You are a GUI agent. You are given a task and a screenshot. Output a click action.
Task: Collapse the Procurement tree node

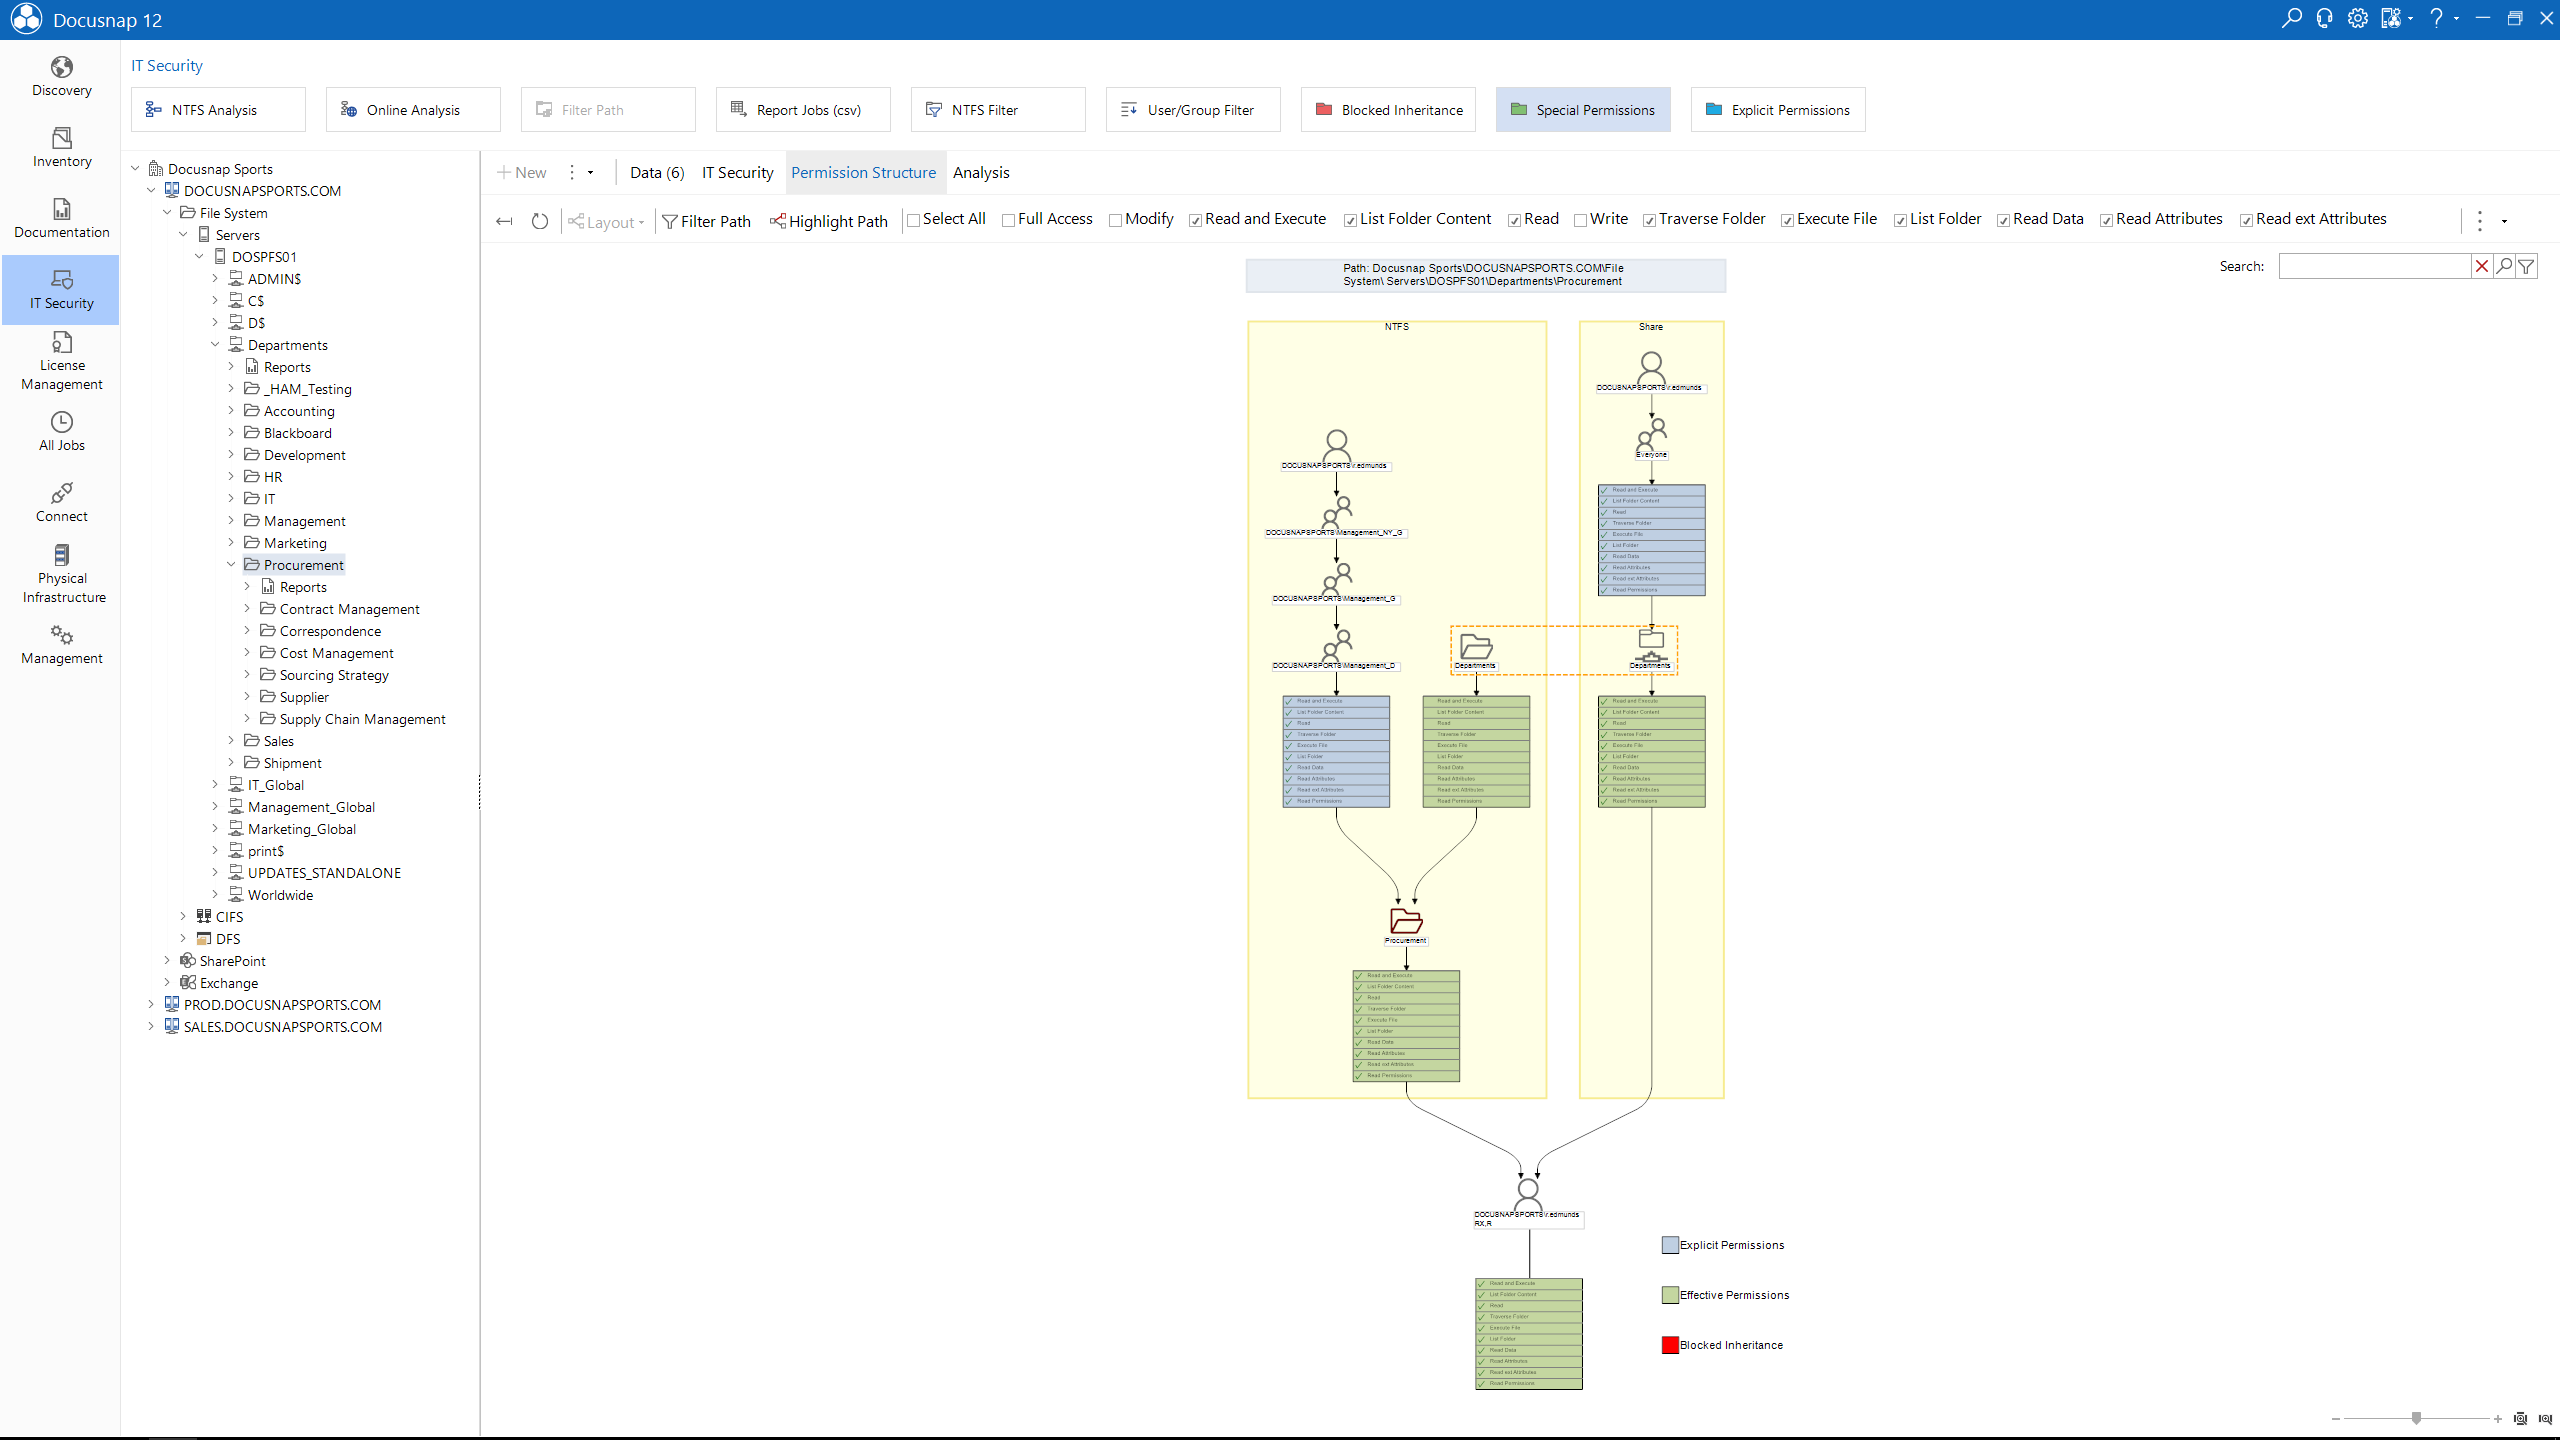pyautogui.click(x=231, y=564)
